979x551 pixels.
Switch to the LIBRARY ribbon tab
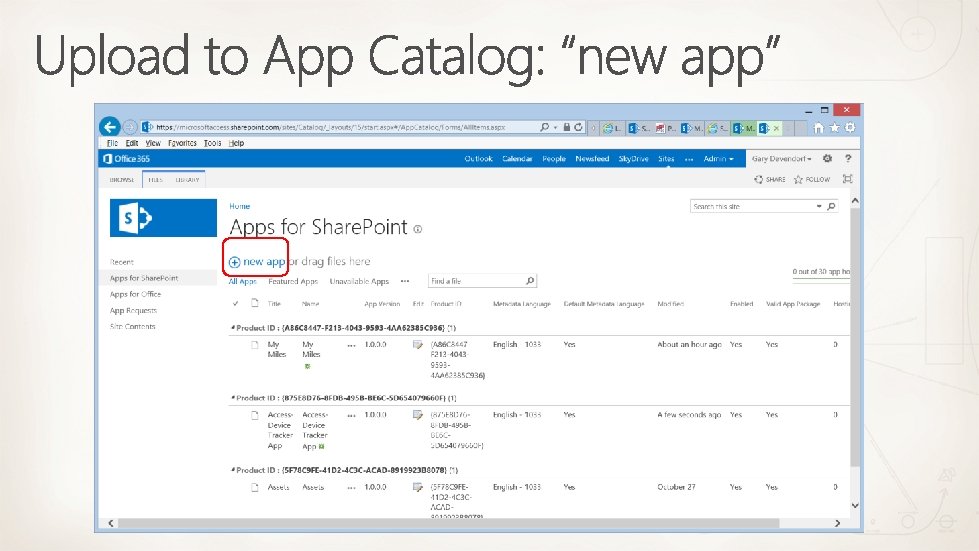pos(187,180)
